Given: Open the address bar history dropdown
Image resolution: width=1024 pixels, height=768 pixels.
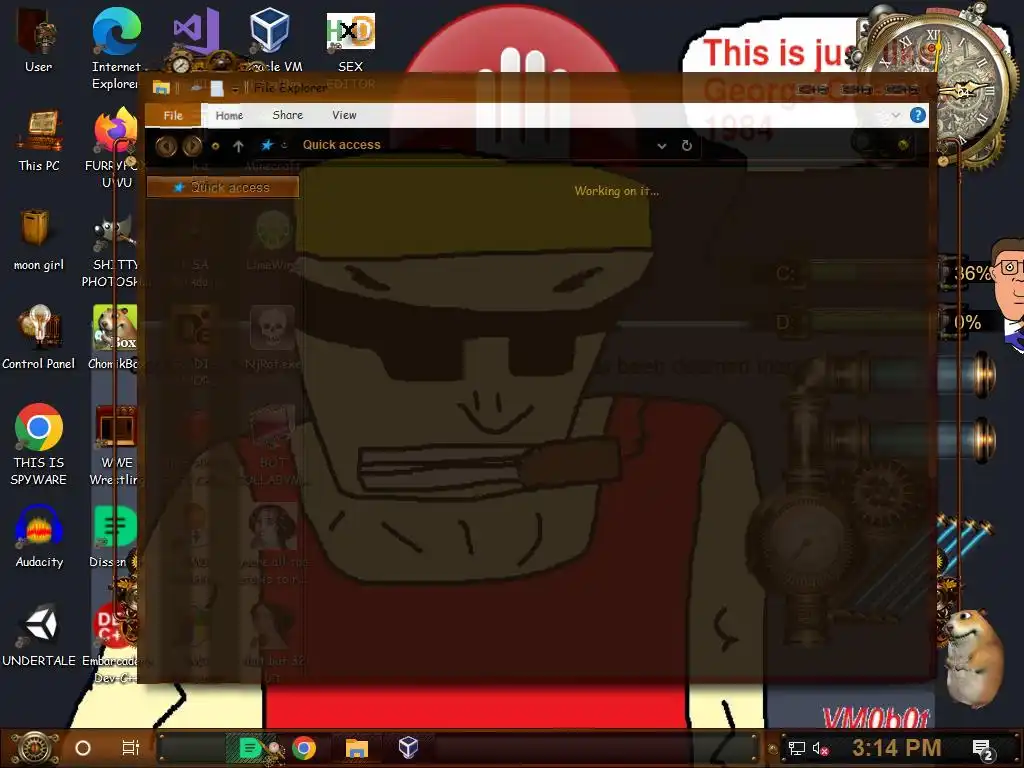Looking at the screenshot, I should (x=662, y=146).
